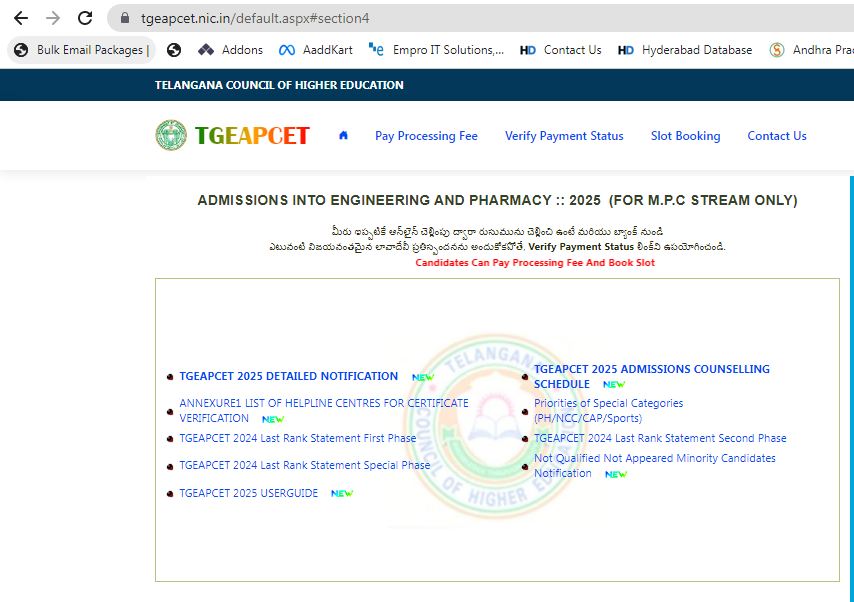Click the Telangana Council of Higher Education header
The height and width of the screenshot is (602, 854).
click(x=279, y=85)
